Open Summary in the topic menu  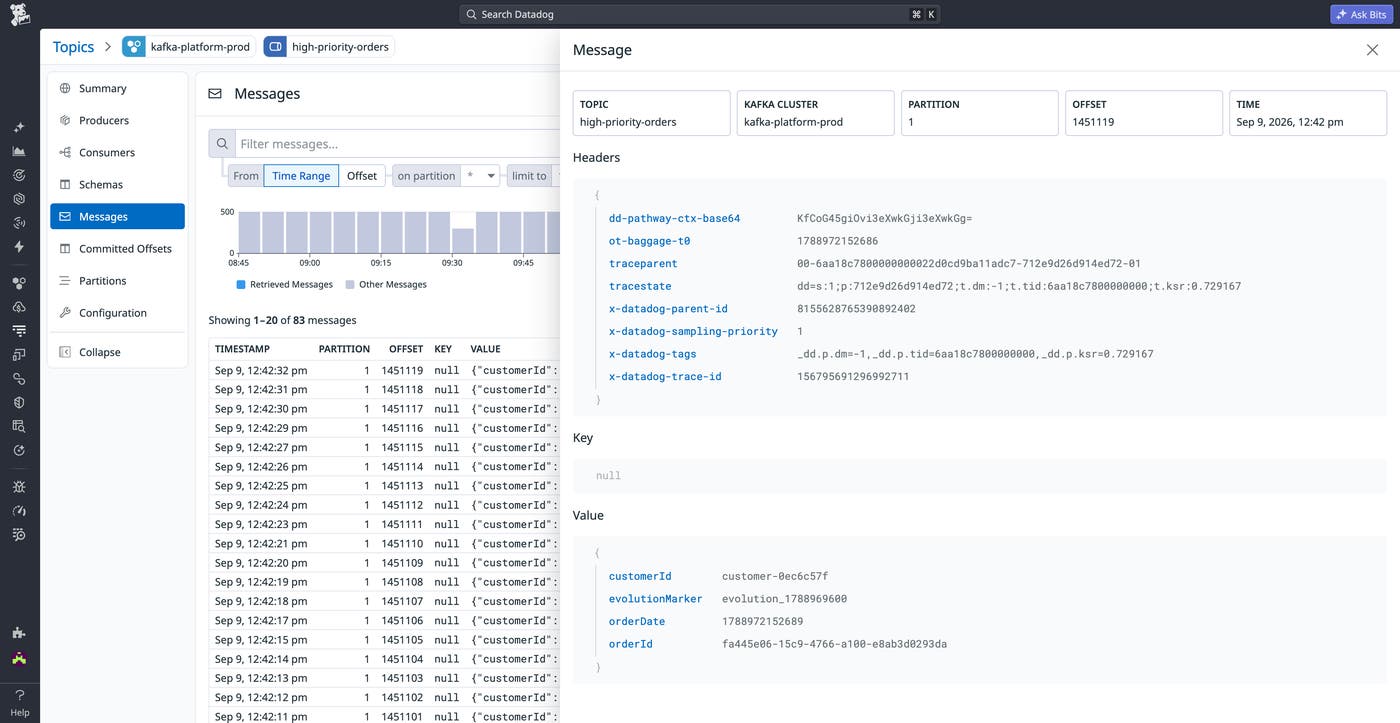[117, 88]
